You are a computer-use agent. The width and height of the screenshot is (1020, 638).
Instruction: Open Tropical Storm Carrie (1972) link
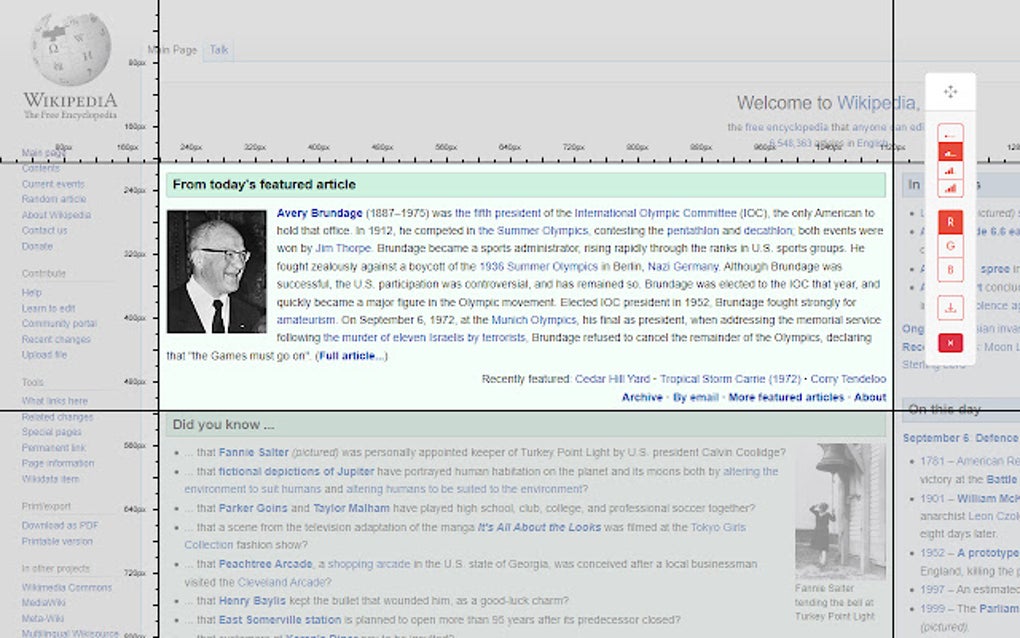(731, 379)
